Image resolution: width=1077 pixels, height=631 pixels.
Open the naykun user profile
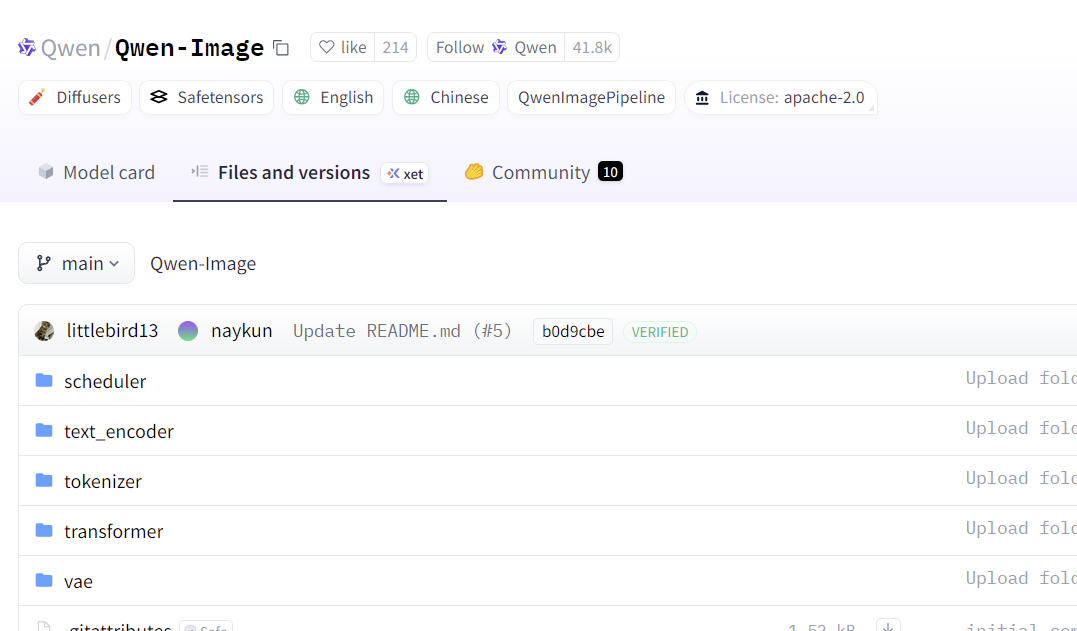[242, 331]
